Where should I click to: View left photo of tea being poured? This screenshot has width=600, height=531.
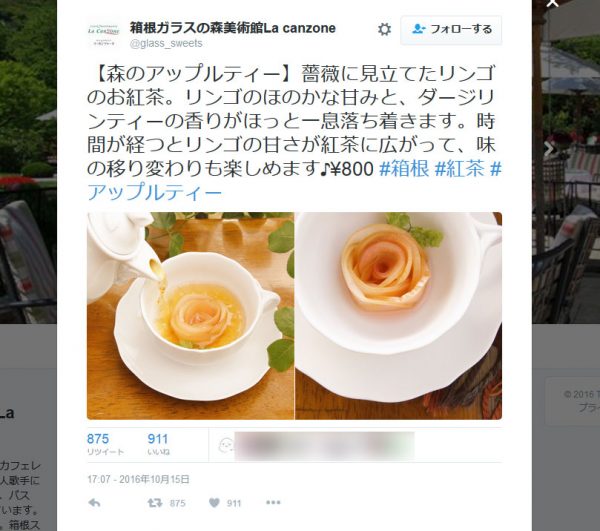tap(191, 316)
